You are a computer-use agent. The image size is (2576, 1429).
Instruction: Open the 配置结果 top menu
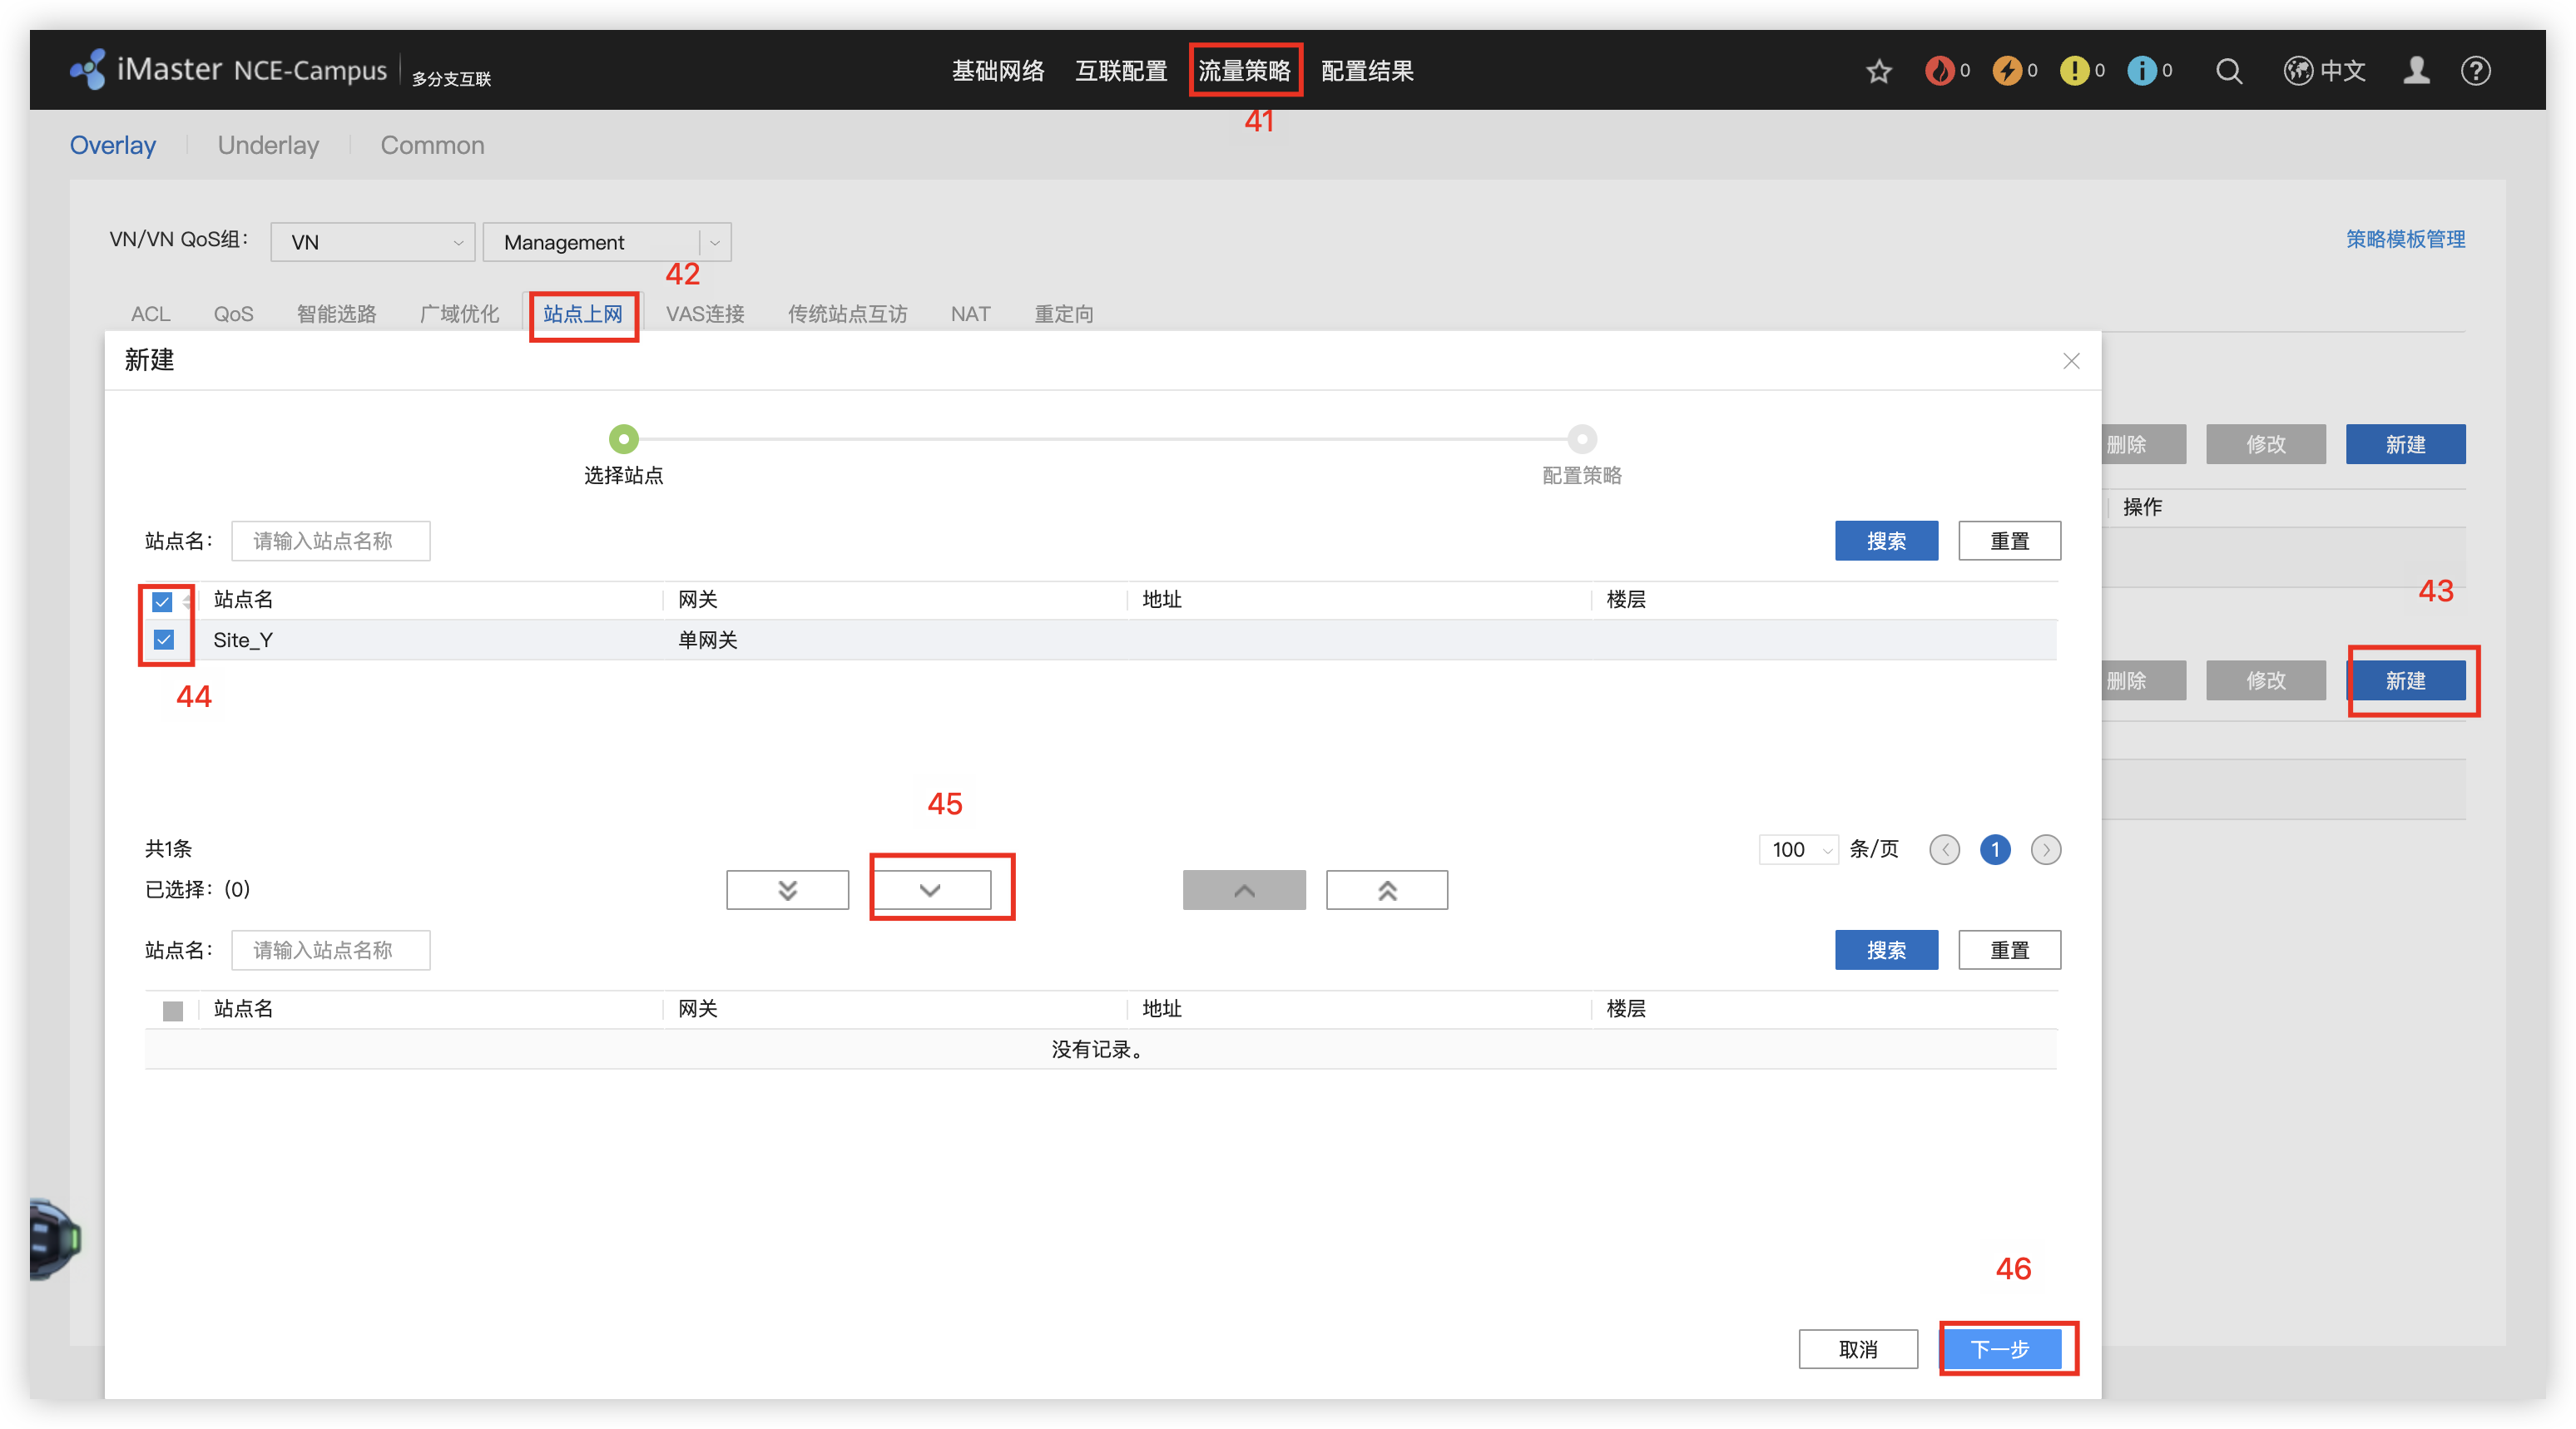1367,71
